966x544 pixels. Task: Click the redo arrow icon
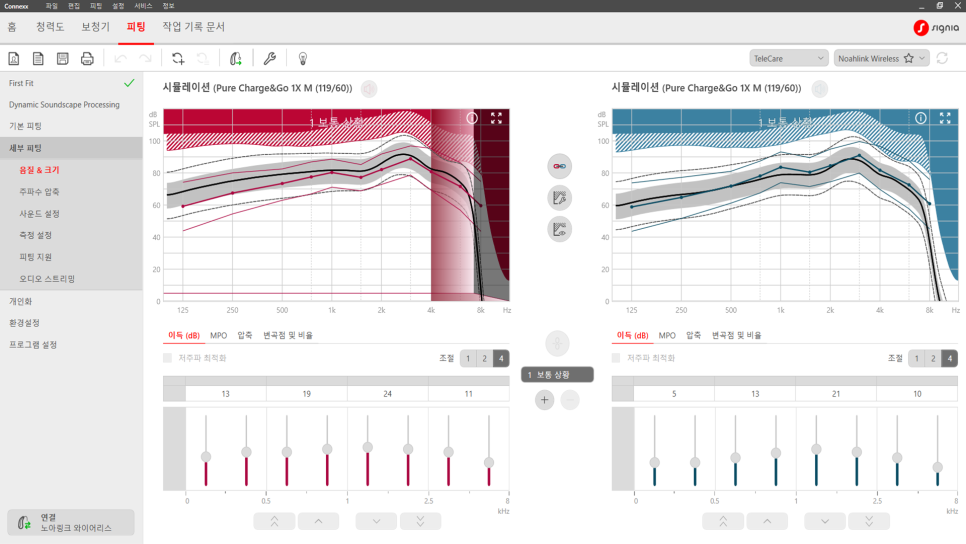pyautogui.click(x=145, y=59)
